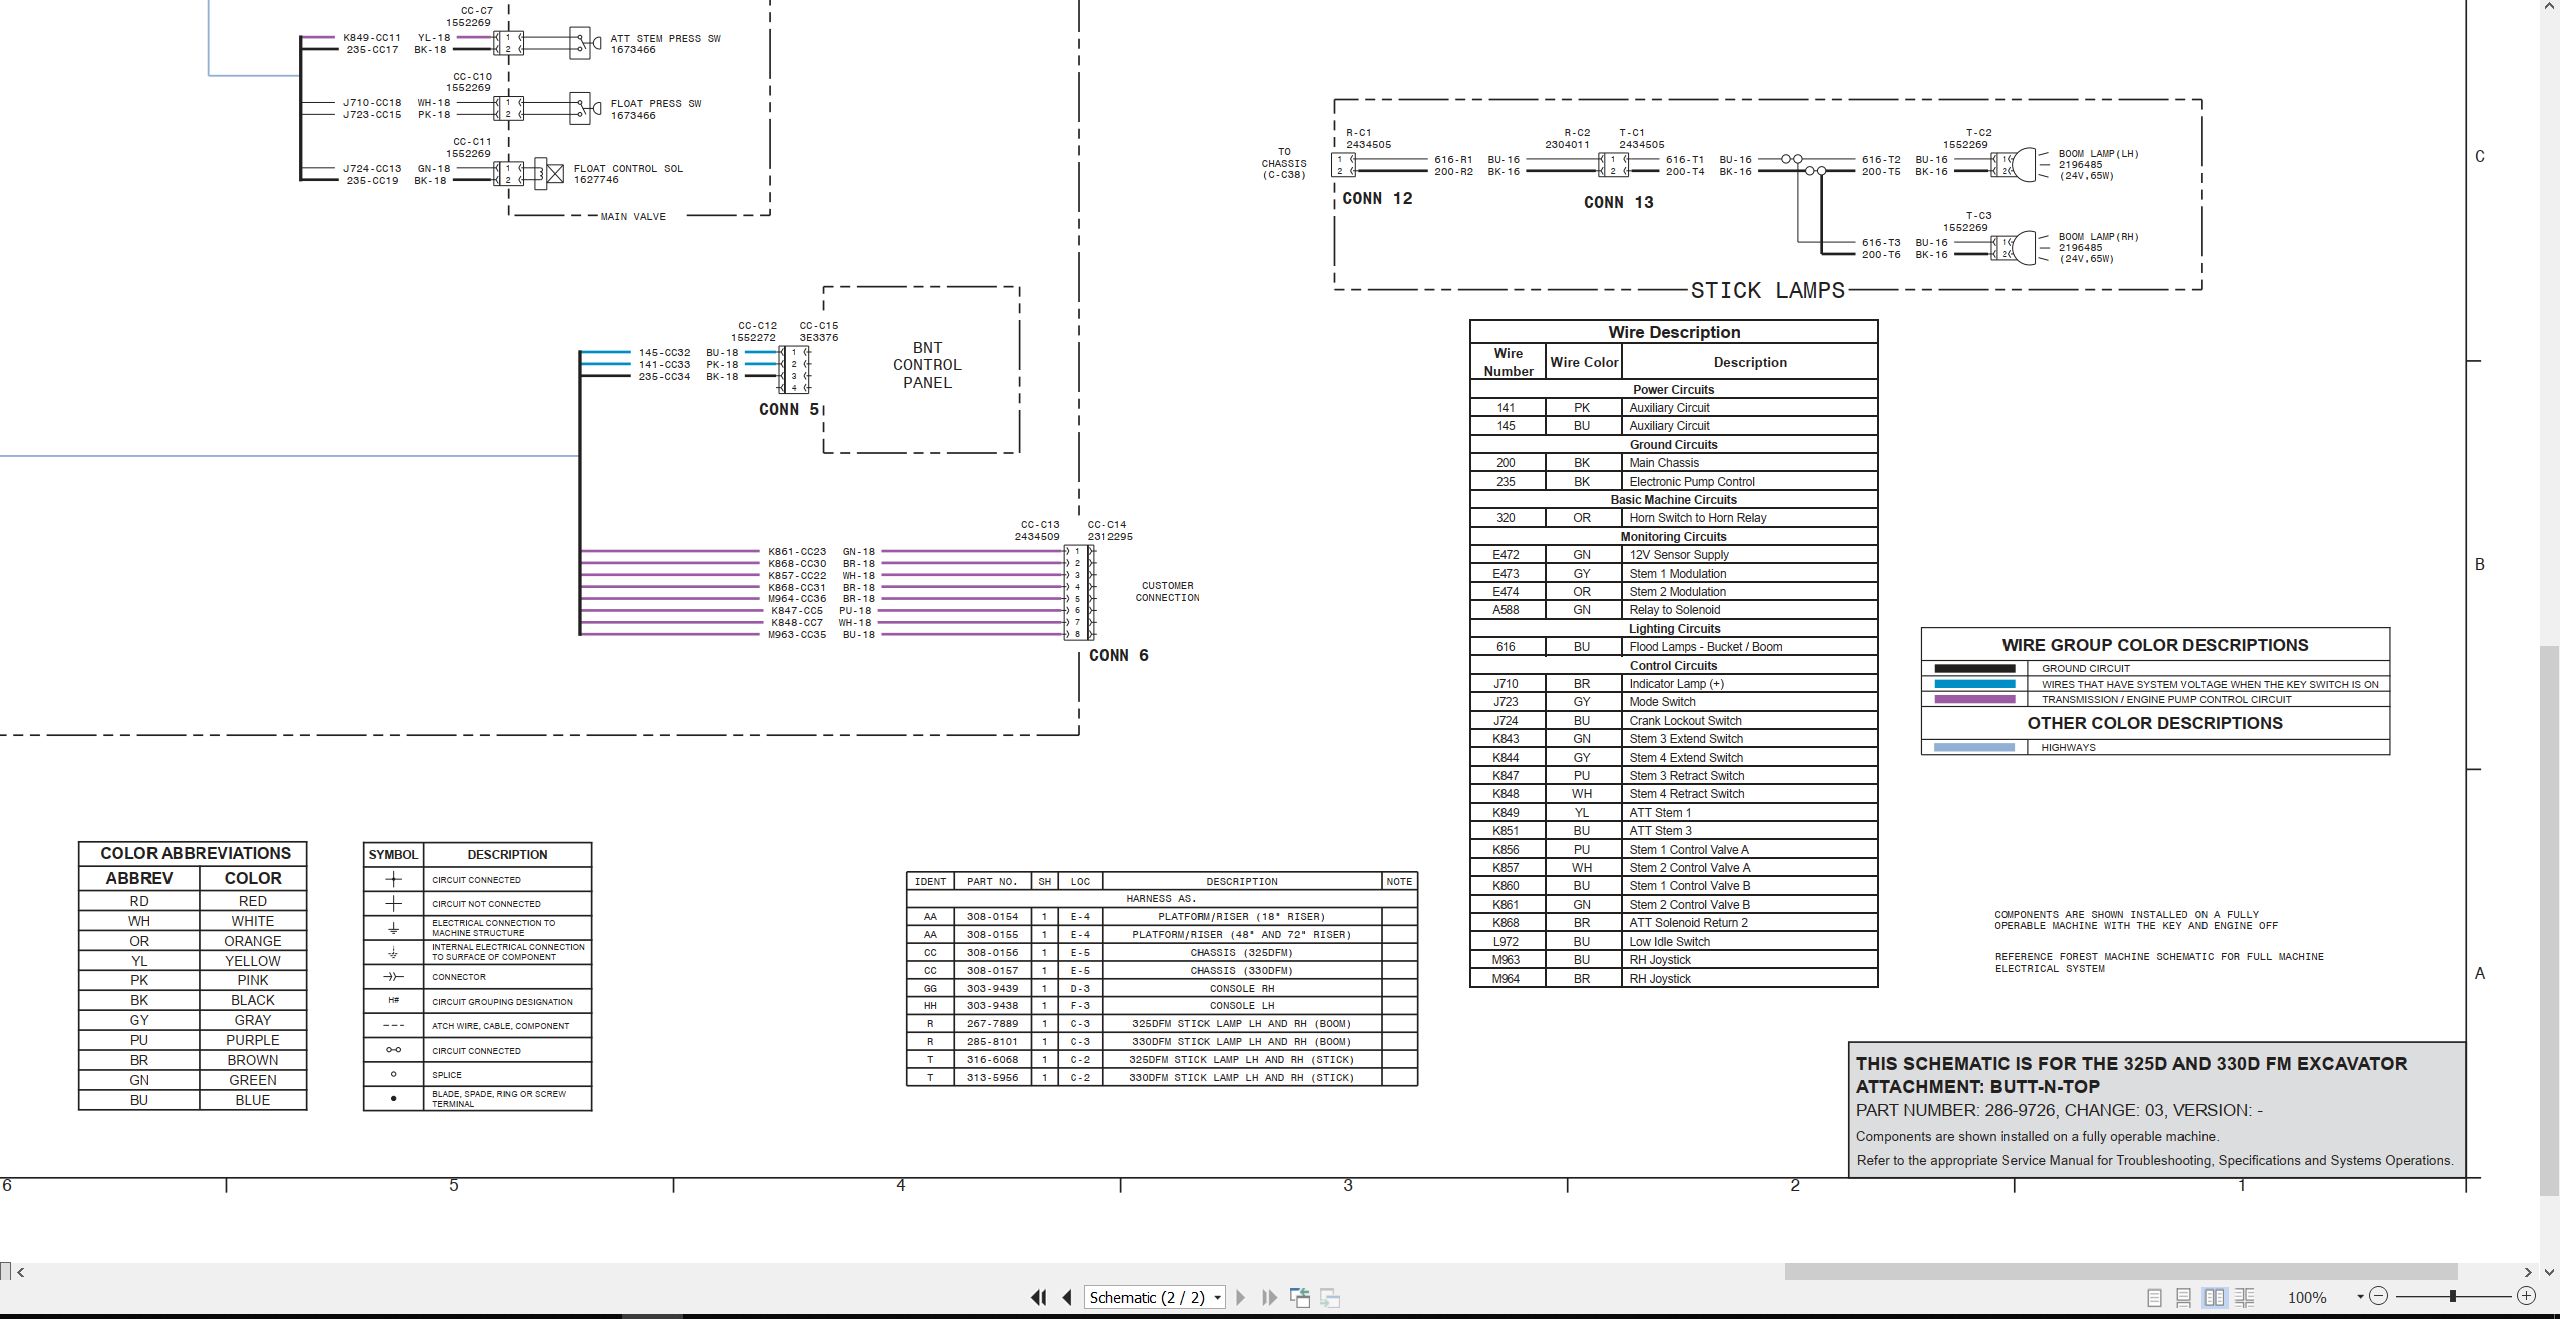The image size is (2560, 1319).
Task: Click the 12V Sensor Supply description
Action: pos(1678,555)
